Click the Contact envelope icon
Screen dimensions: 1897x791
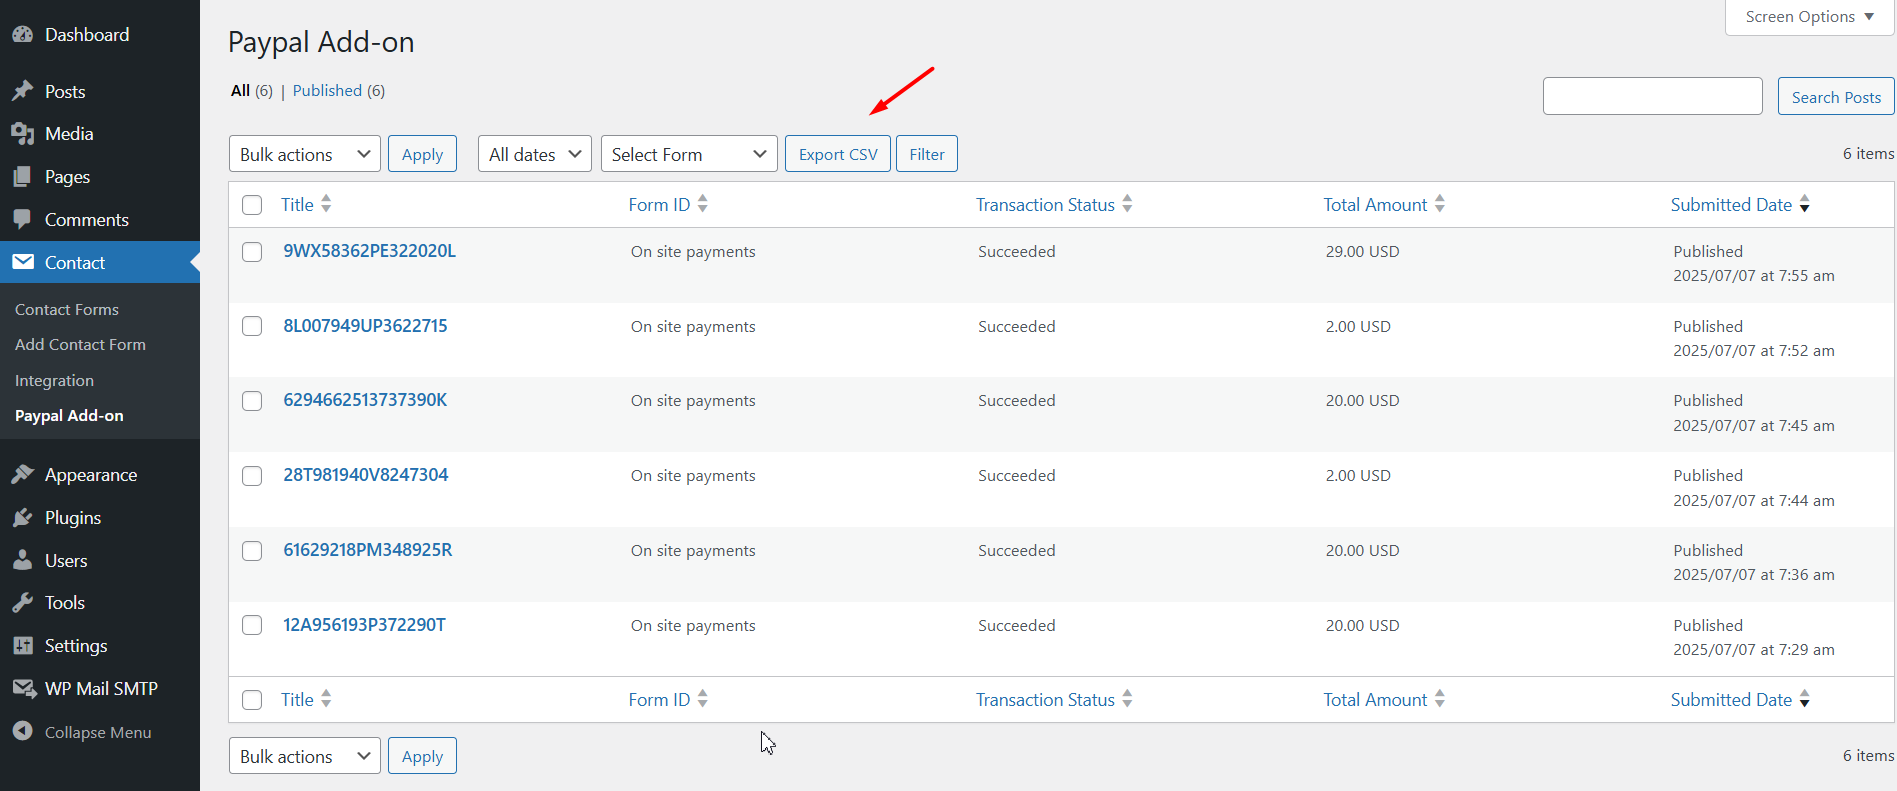tap(23, 262)
